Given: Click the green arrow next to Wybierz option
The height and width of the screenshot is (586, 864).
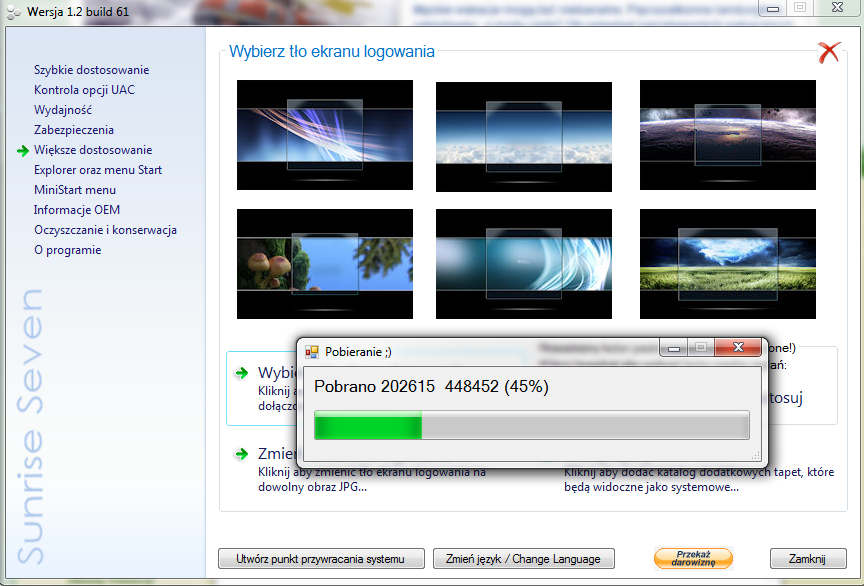Looking at the screenshot, I should (242, 373).
